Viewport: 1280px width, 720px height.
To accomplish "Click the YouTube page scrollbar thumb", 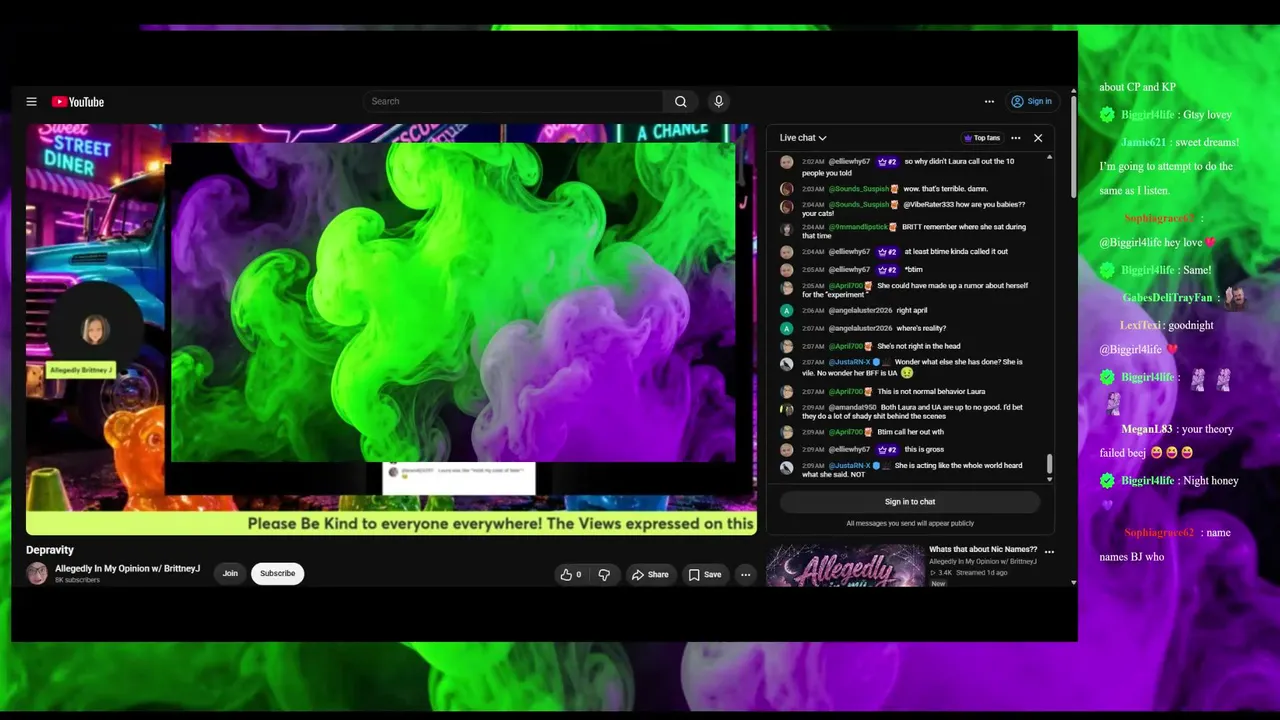I will [x=1074, y=148].
